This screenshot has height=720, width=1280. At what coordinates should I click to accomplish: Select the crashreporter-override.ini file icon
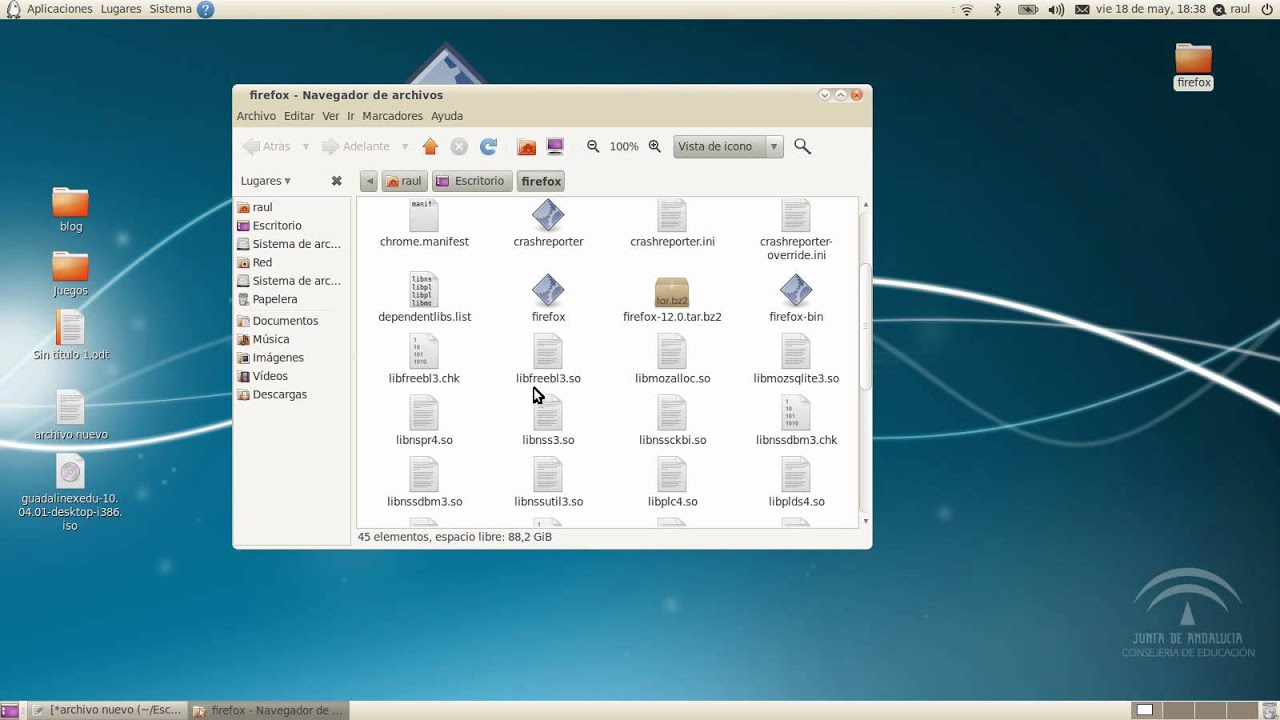tap(796, 216)
